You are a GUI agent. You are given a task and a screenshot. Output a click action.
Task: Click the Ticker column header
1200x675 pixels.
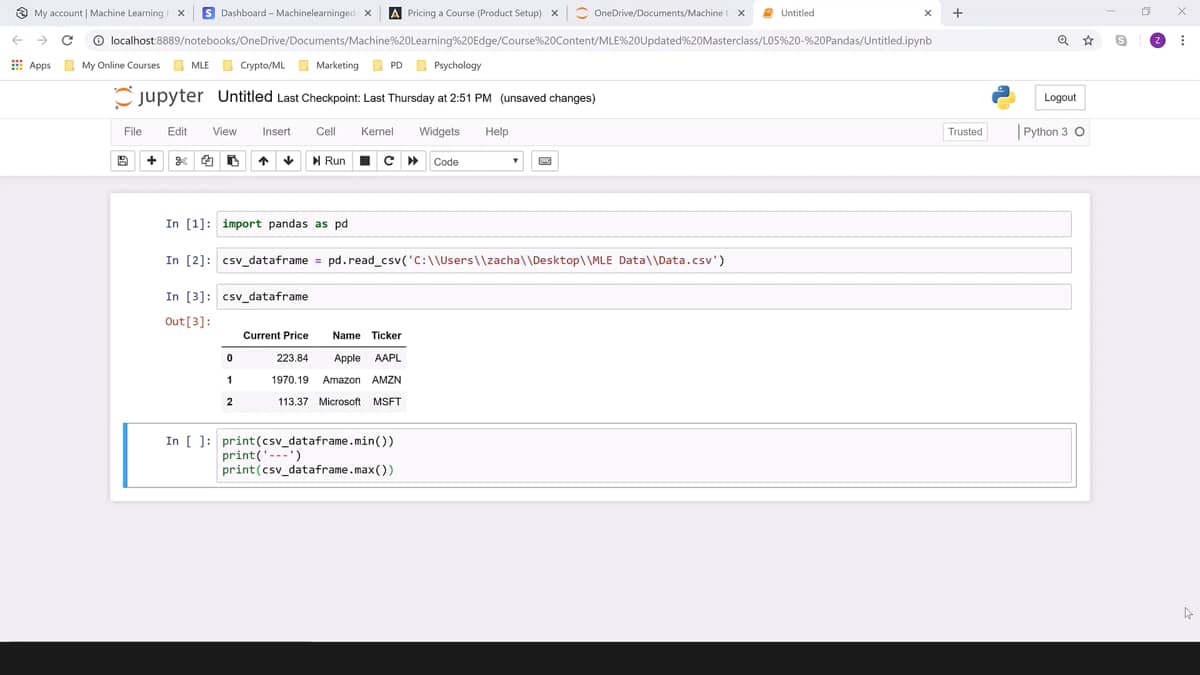coord(386,335)
